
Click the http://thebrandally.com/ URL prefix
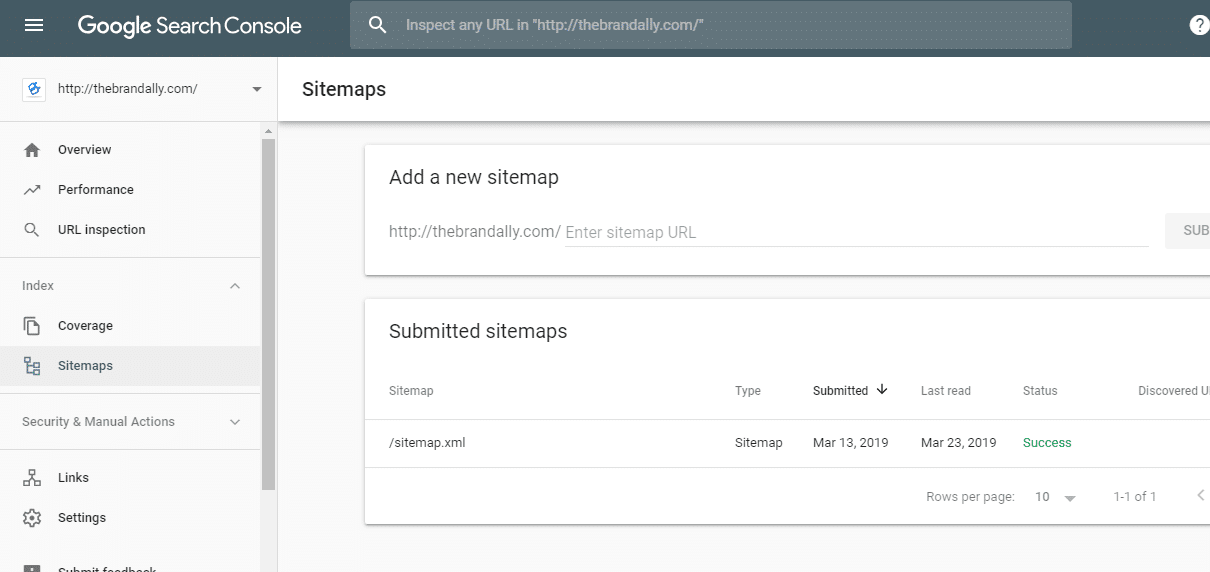pyautogui.click(x=475, y=232)
